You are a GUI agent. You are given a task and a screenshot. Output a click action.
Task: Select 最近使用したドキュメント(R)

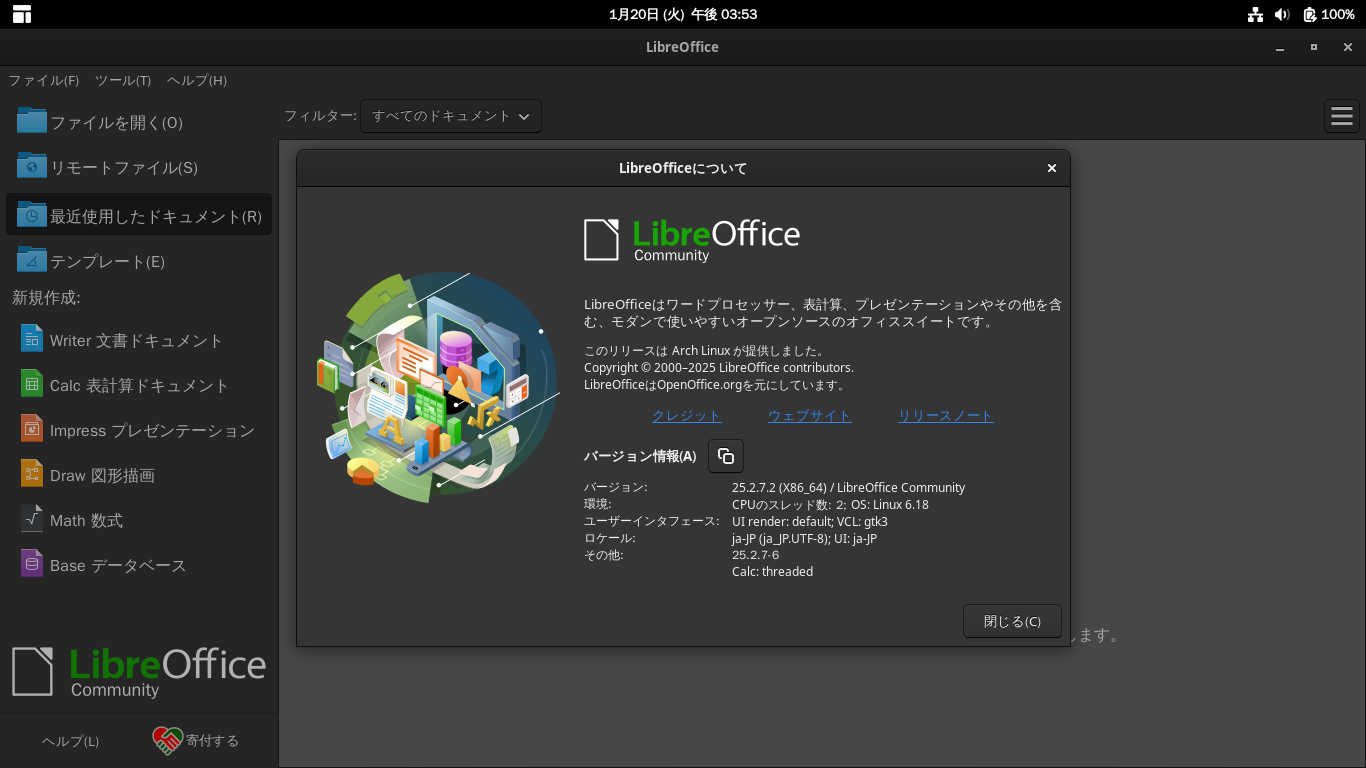click(138, 215)
